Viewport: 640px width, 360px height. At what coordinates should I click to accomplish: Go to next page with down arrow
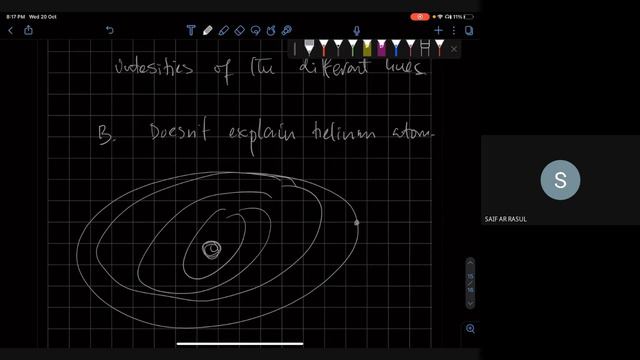point(470,303)
